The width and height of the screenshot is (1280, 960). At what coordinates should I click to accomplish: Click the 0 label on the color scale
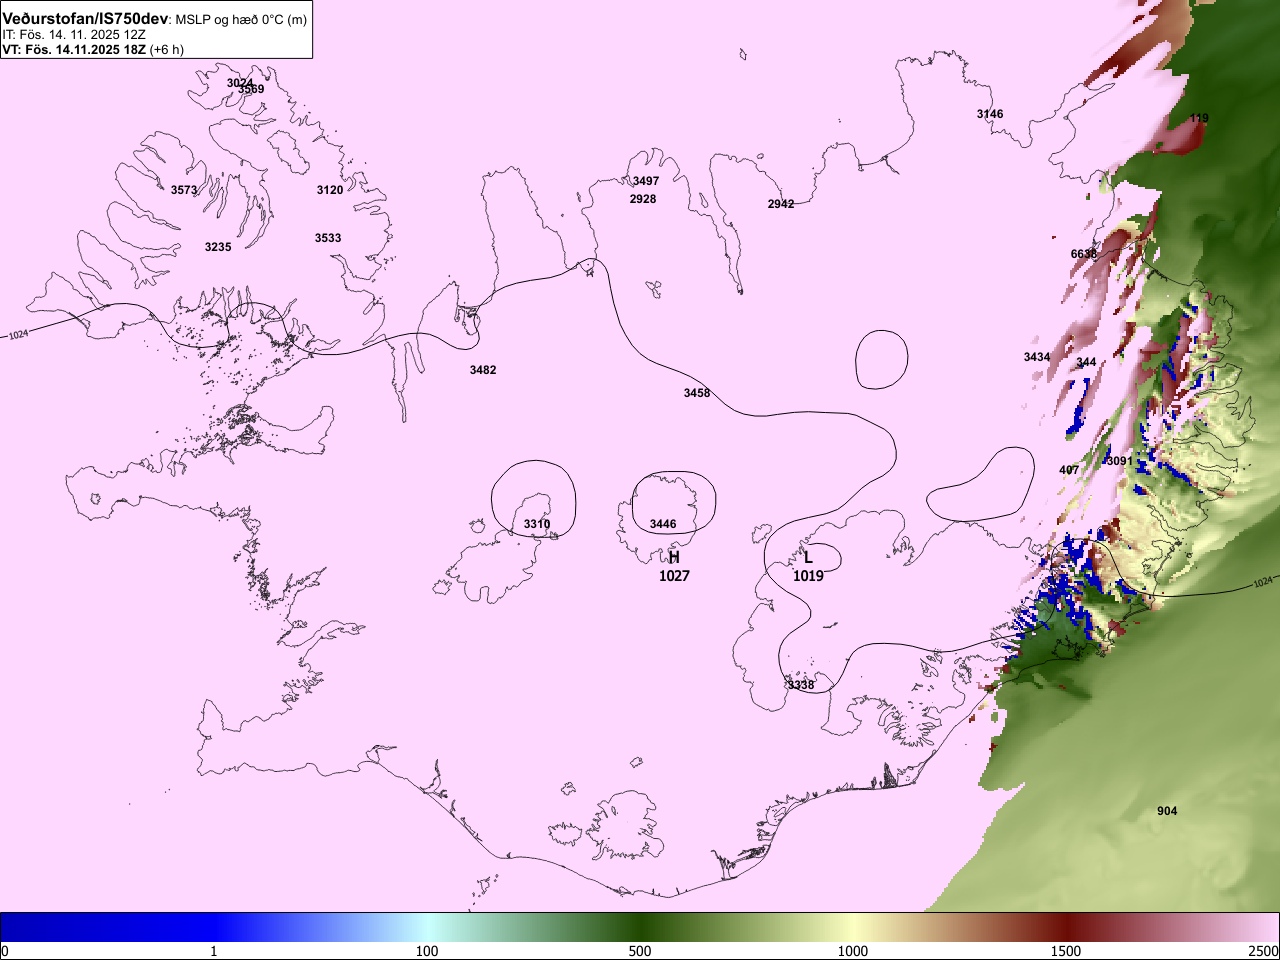(5, 951)
